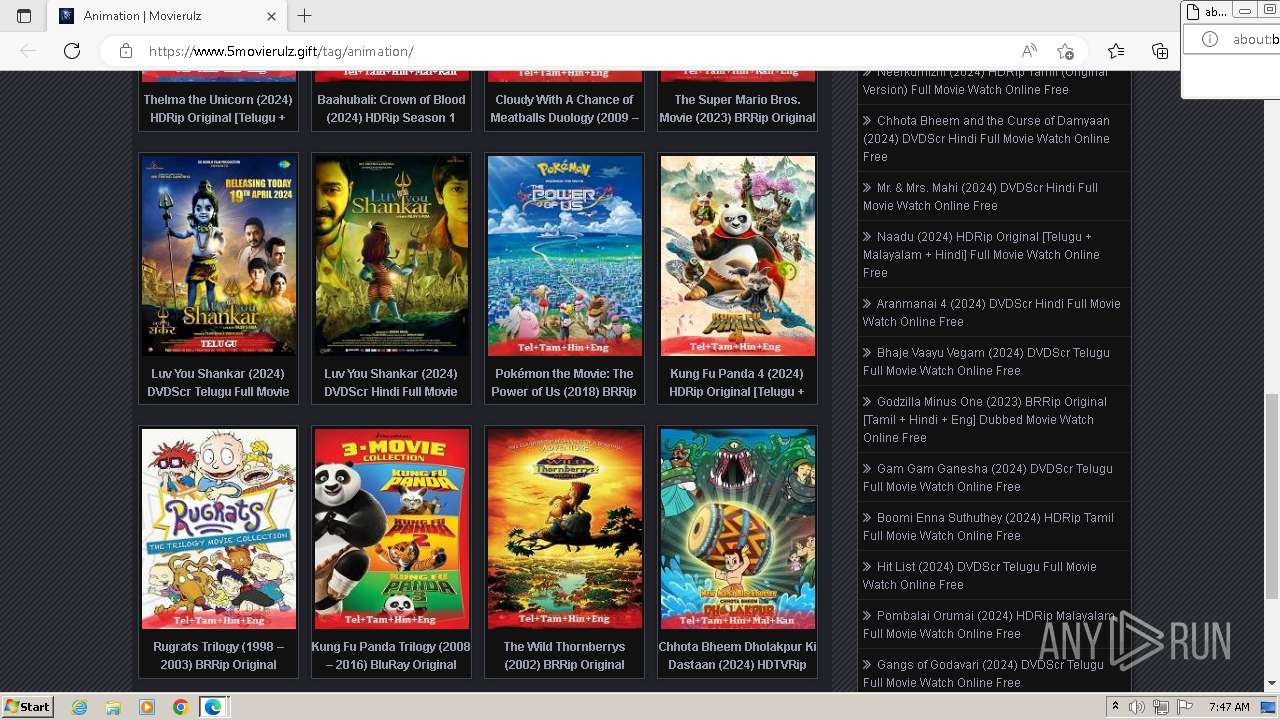Click the taskbar clock 7:47 AM
1280x720 pixels.
[x=1229, y=707]
